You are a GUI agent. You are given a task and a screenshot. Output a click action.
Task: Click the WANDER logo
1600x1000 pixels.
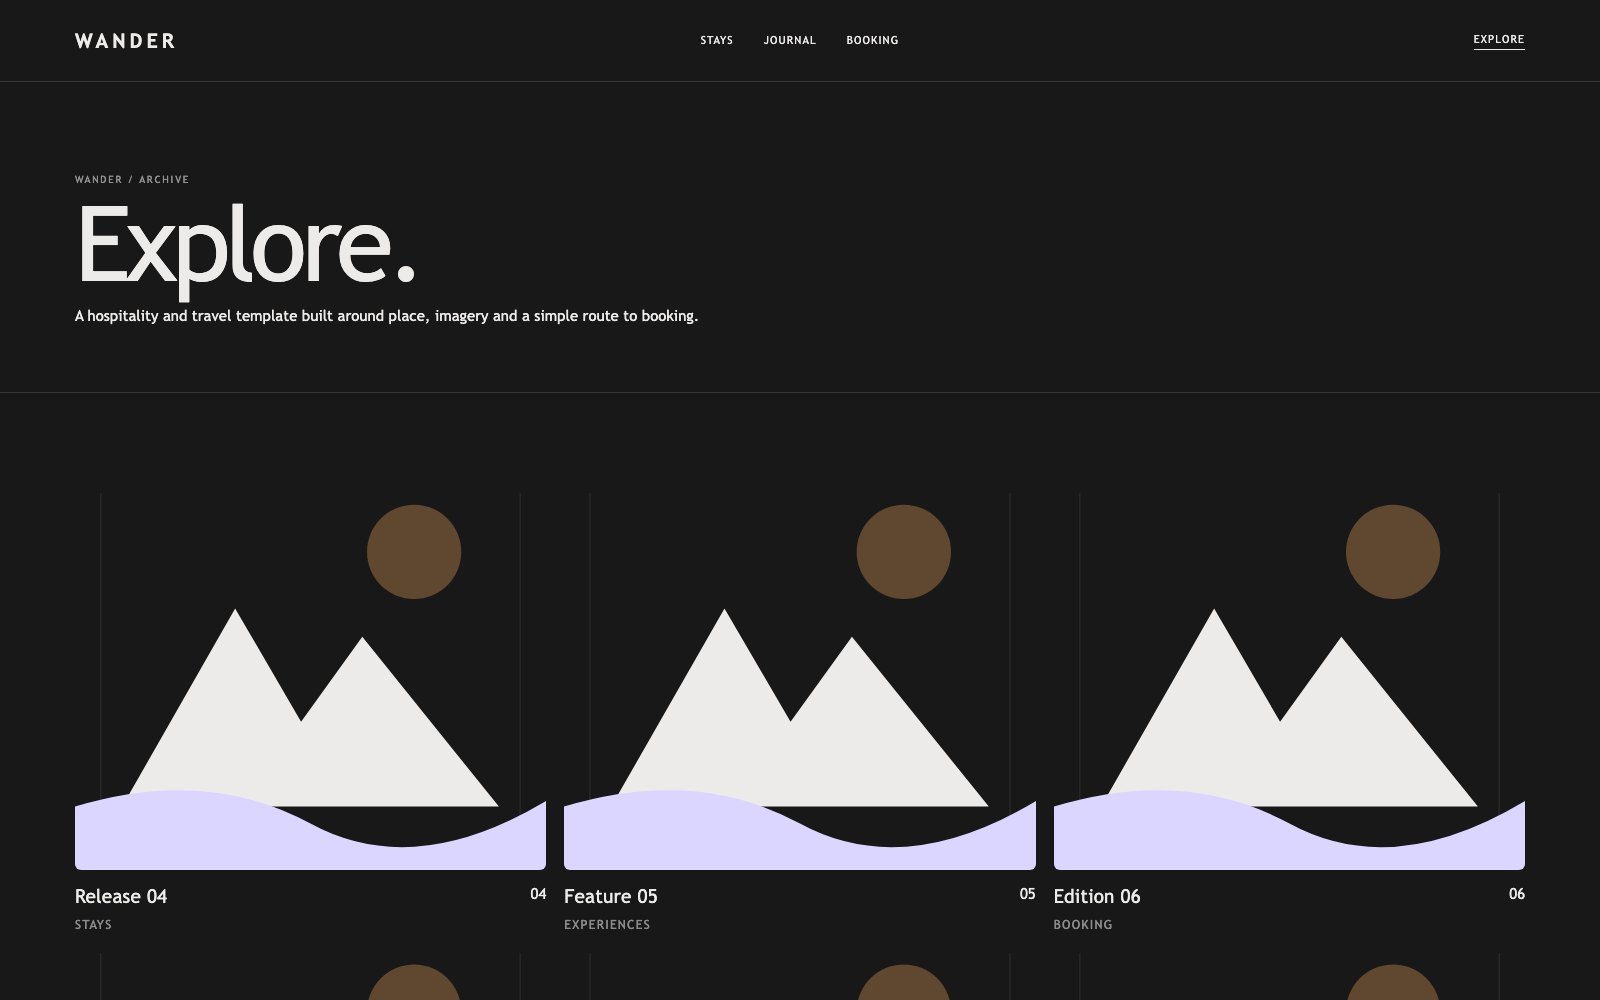tap(125, 41)
